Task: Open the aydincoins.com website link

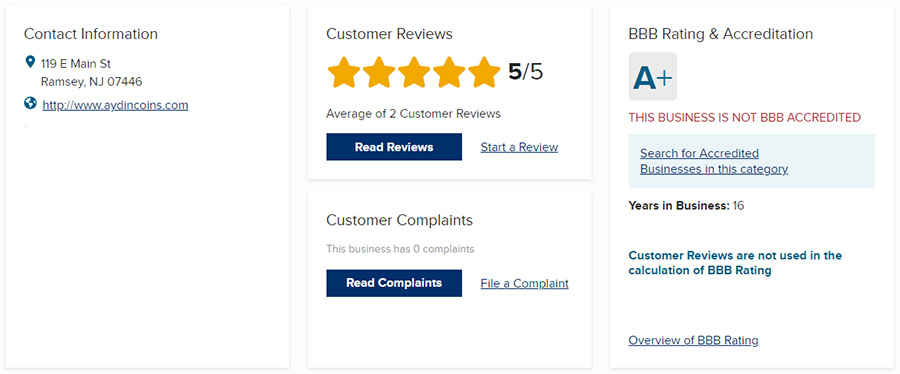Action: pyautogui.click(x=115, y=106)
